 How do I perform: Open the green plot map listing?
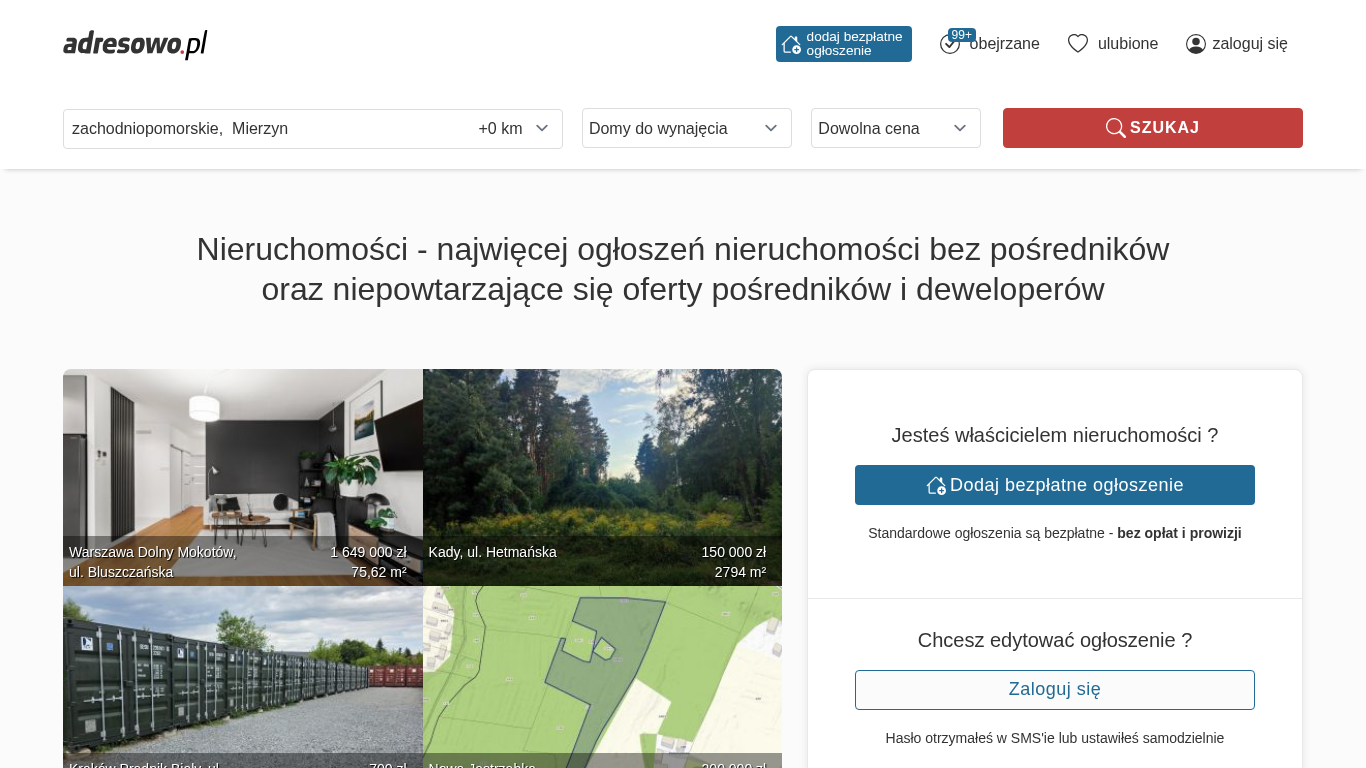[602, 670]
